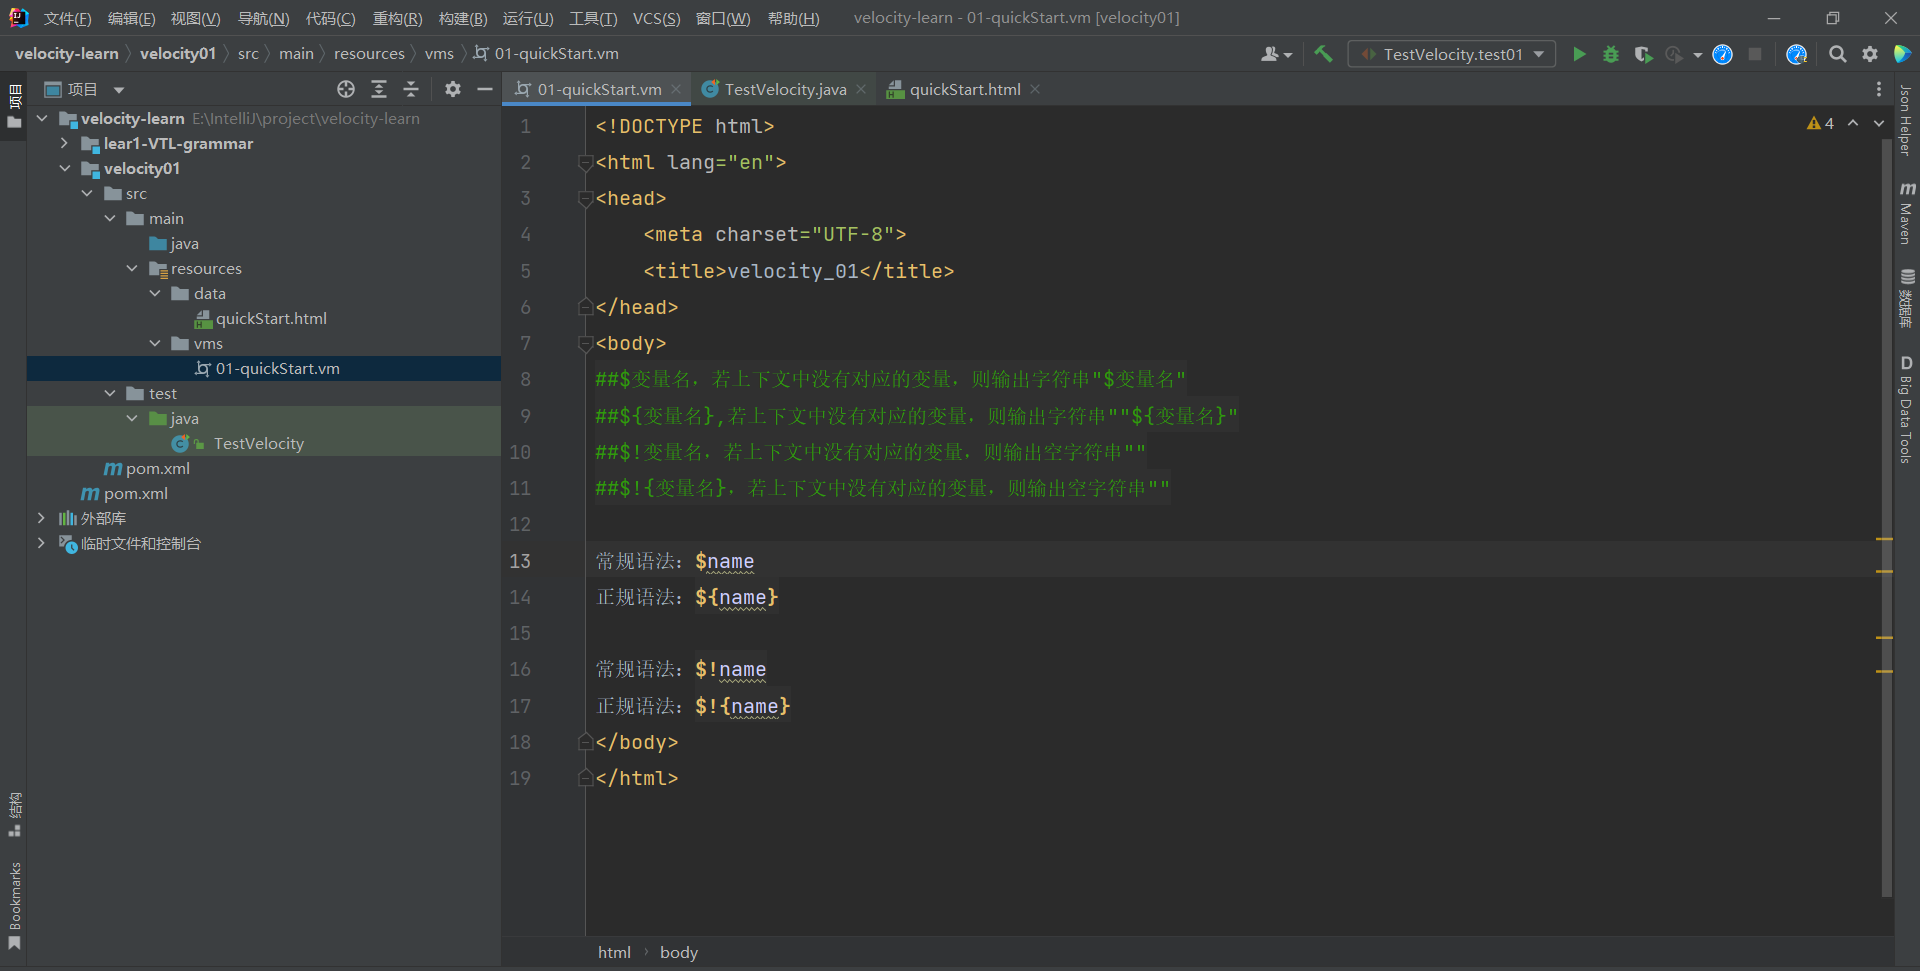Screen dimensions: 1920x971
Task: Expand scratches and consoles node
Action: click(x=41, y=543)
